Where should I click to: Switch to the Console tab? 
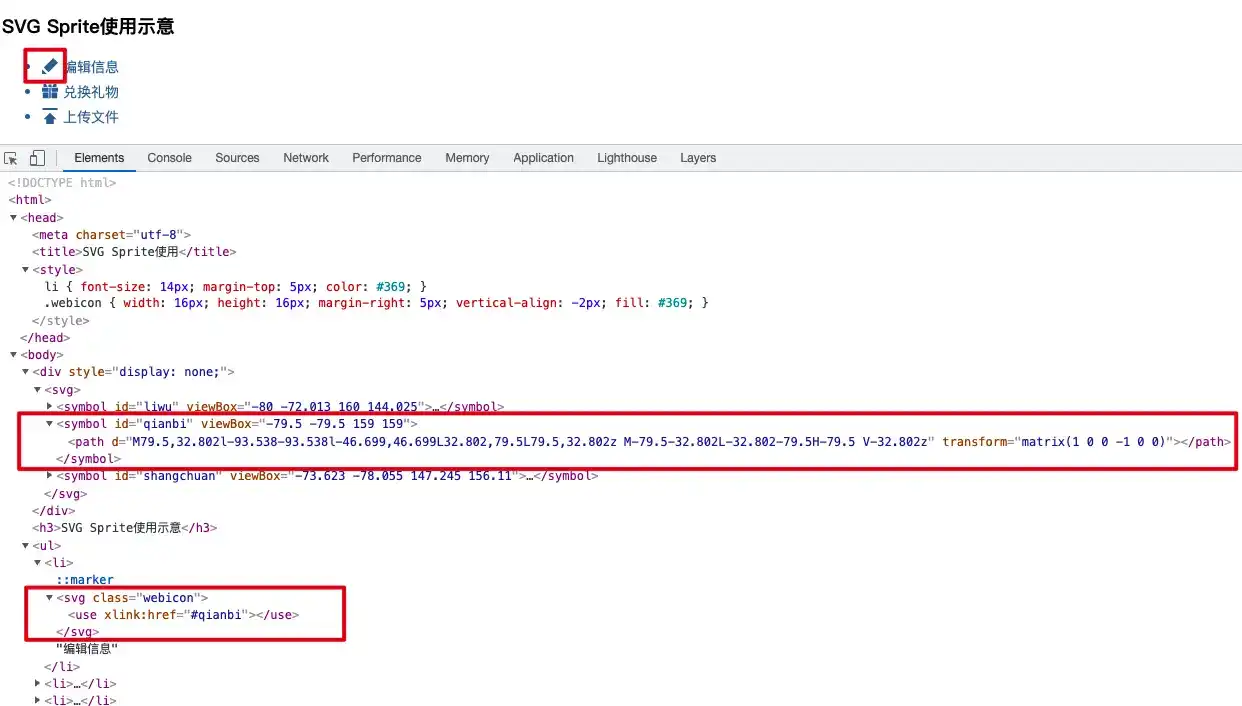click(x=169, y=158)
